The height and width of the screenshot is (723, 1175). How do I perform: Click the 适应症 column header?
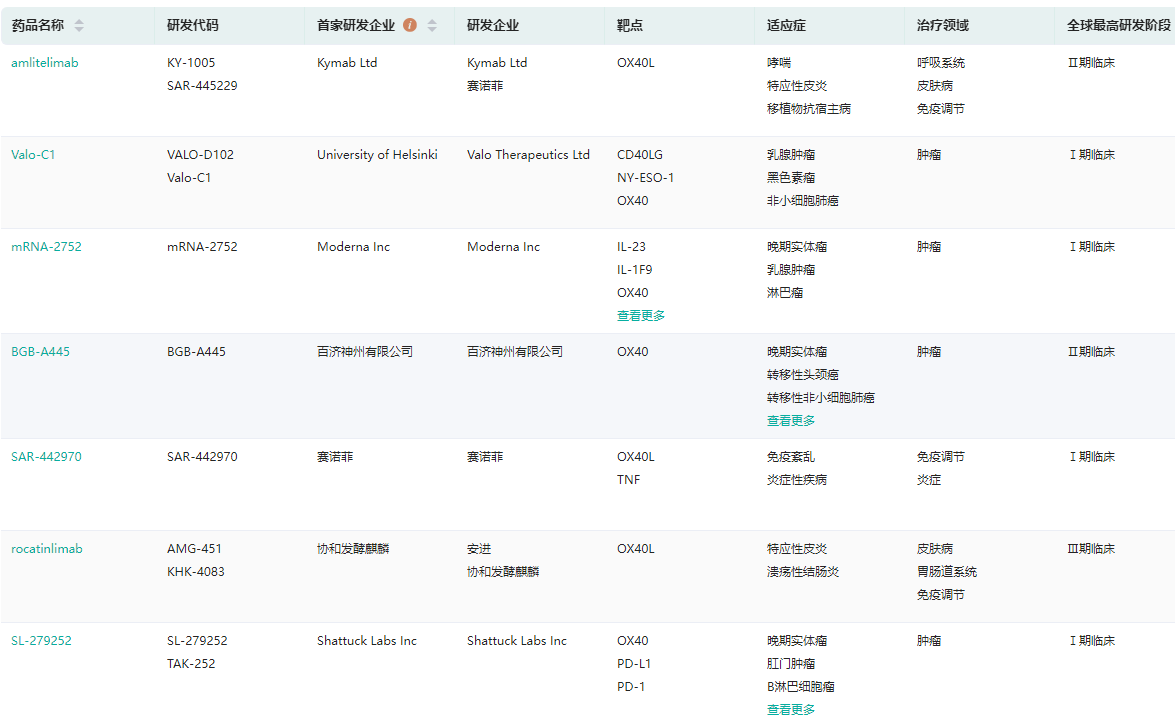[786, 25]
